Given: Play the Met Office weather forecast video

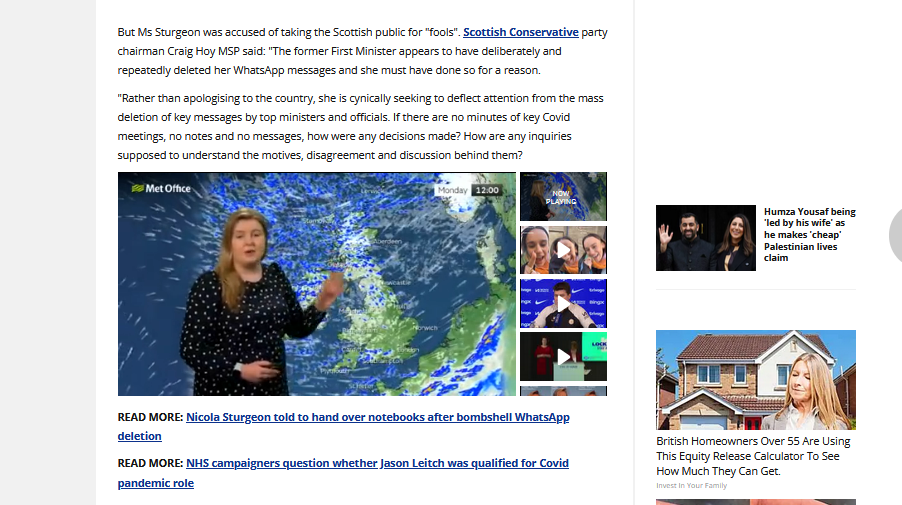Looking at the screenshot, I should [x=317, y=284].
